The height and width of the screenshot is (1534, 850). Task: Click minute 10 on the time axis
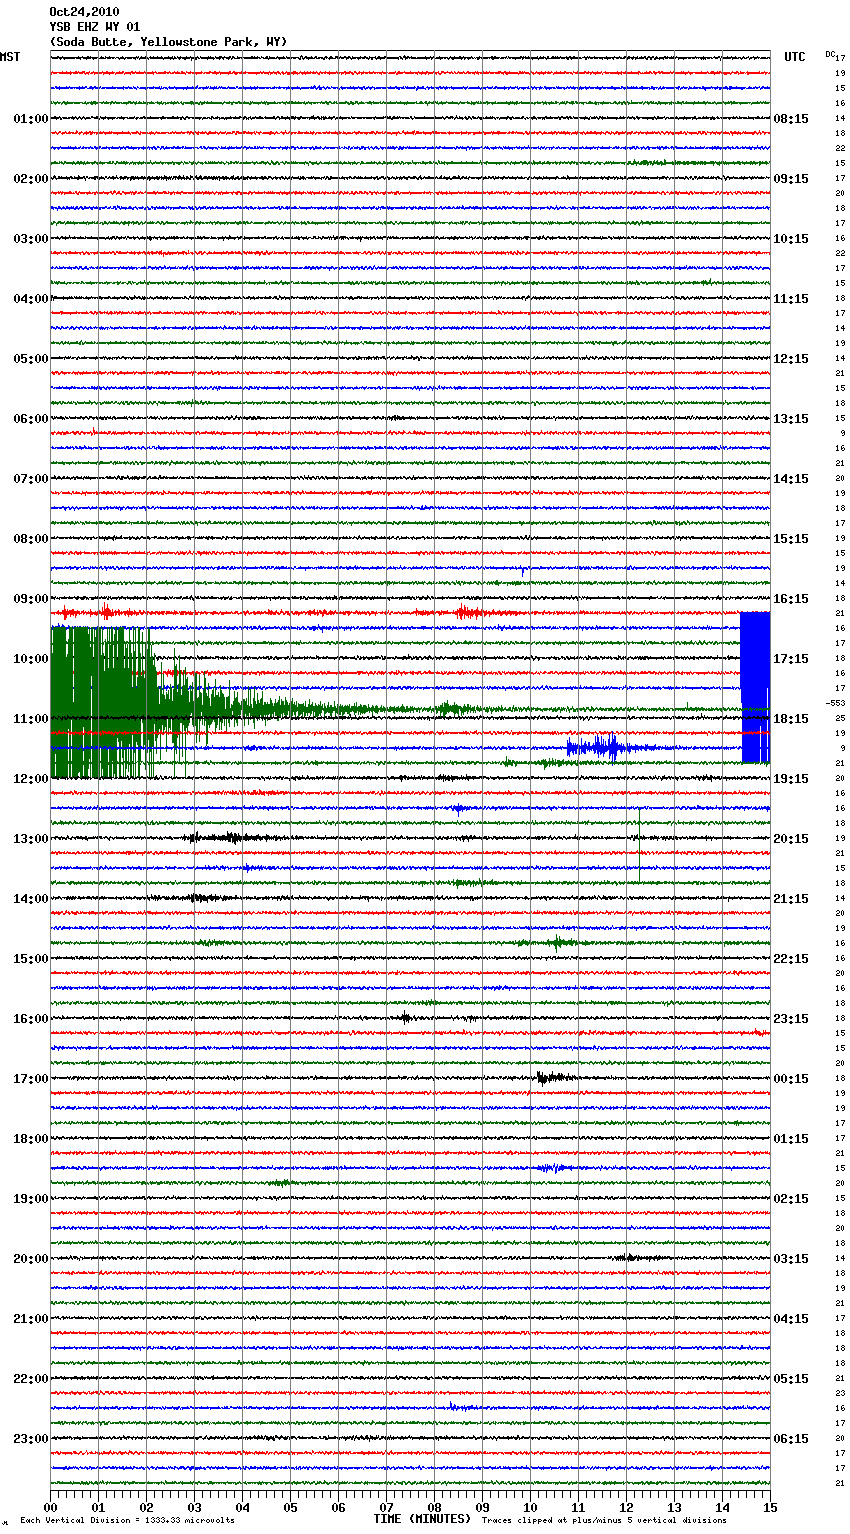[x=530, y=1507]
